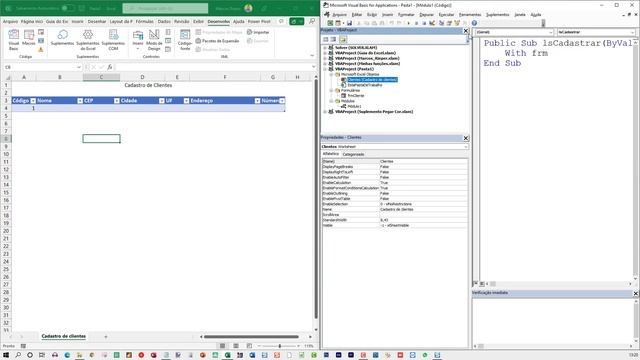Switch to Categorizado tab in Properties
Image resolution: width=640 pixels, height=360 pixels.
click(353, 154)
